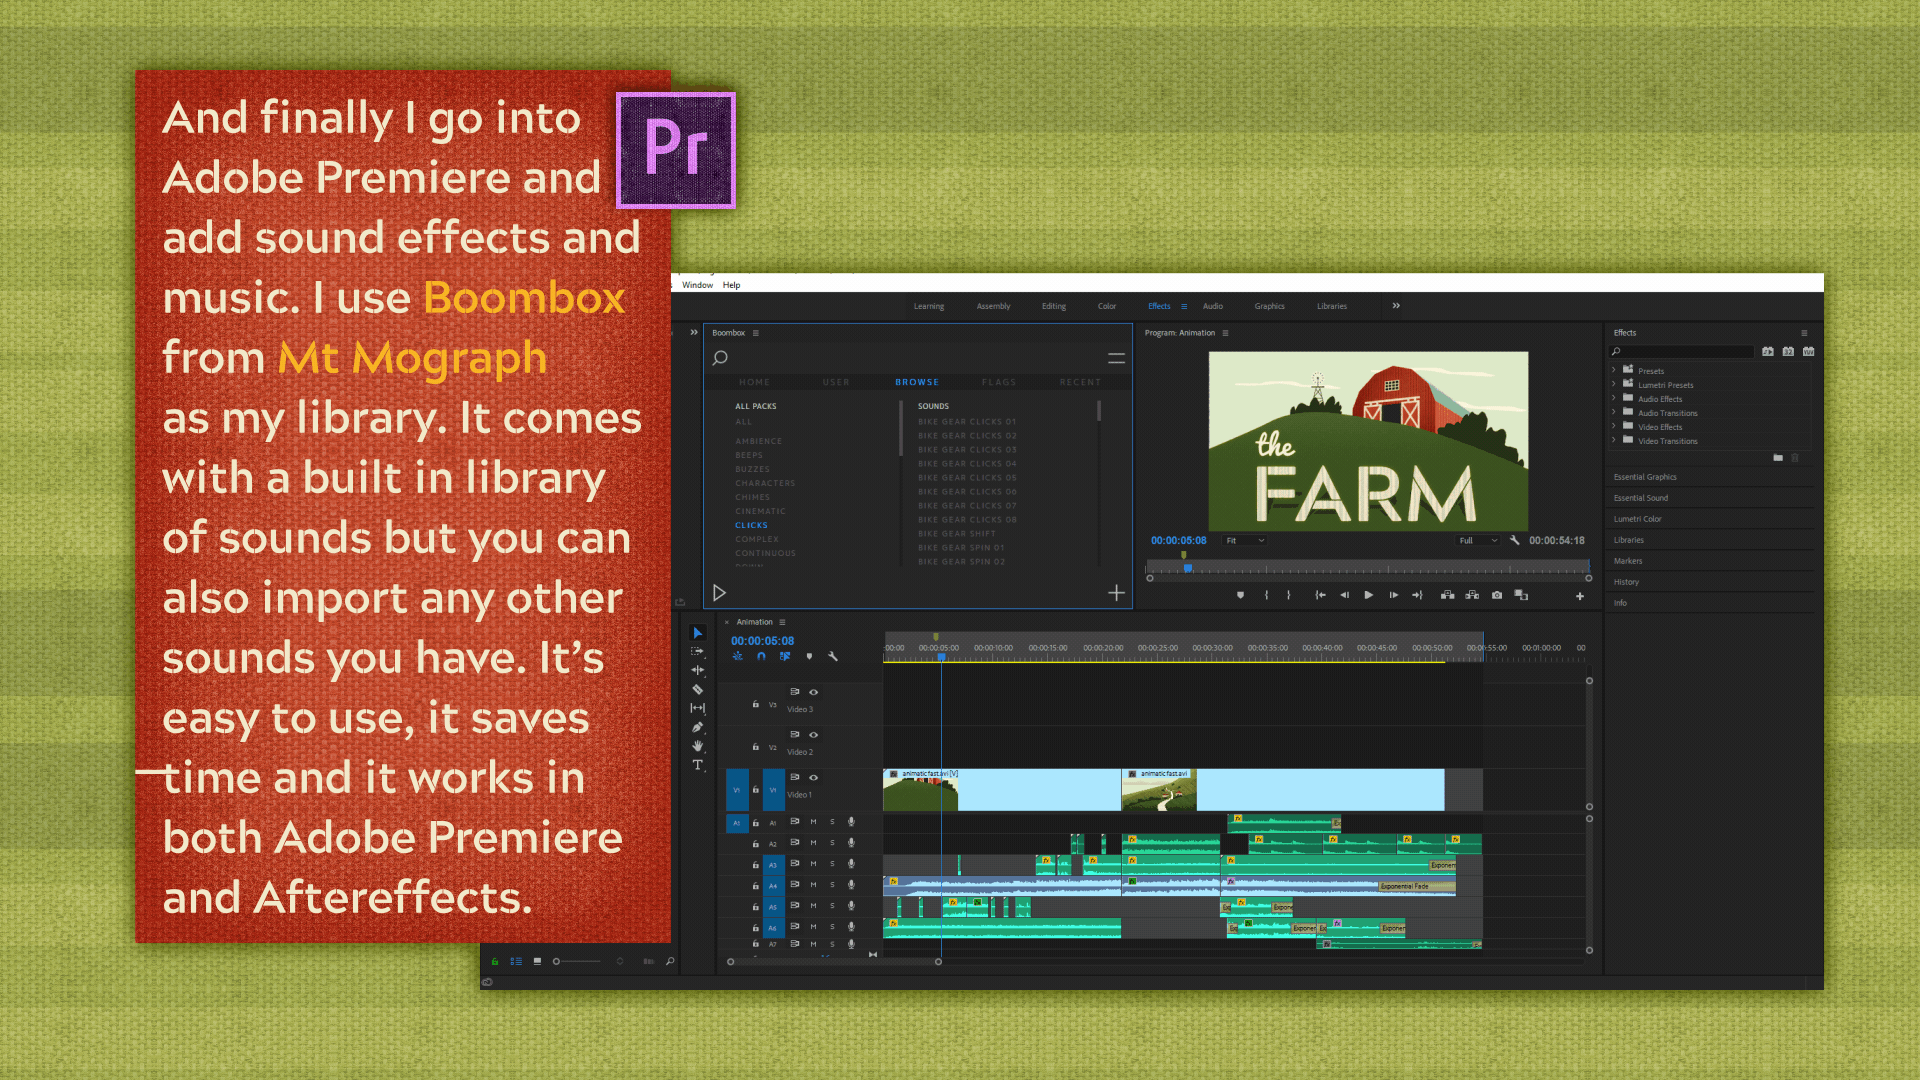
Task: Expand the Audio Effects folder
Action: coord(1614,399)
